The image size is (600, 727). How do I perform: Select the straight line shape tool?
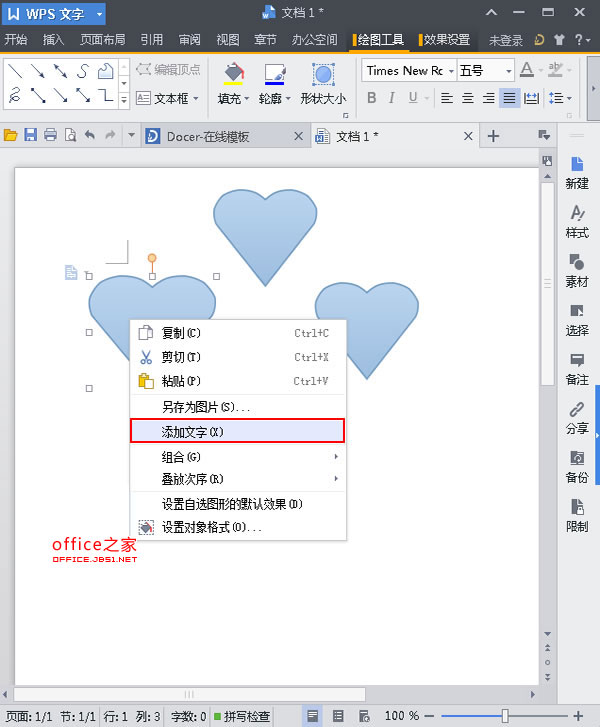16,70
